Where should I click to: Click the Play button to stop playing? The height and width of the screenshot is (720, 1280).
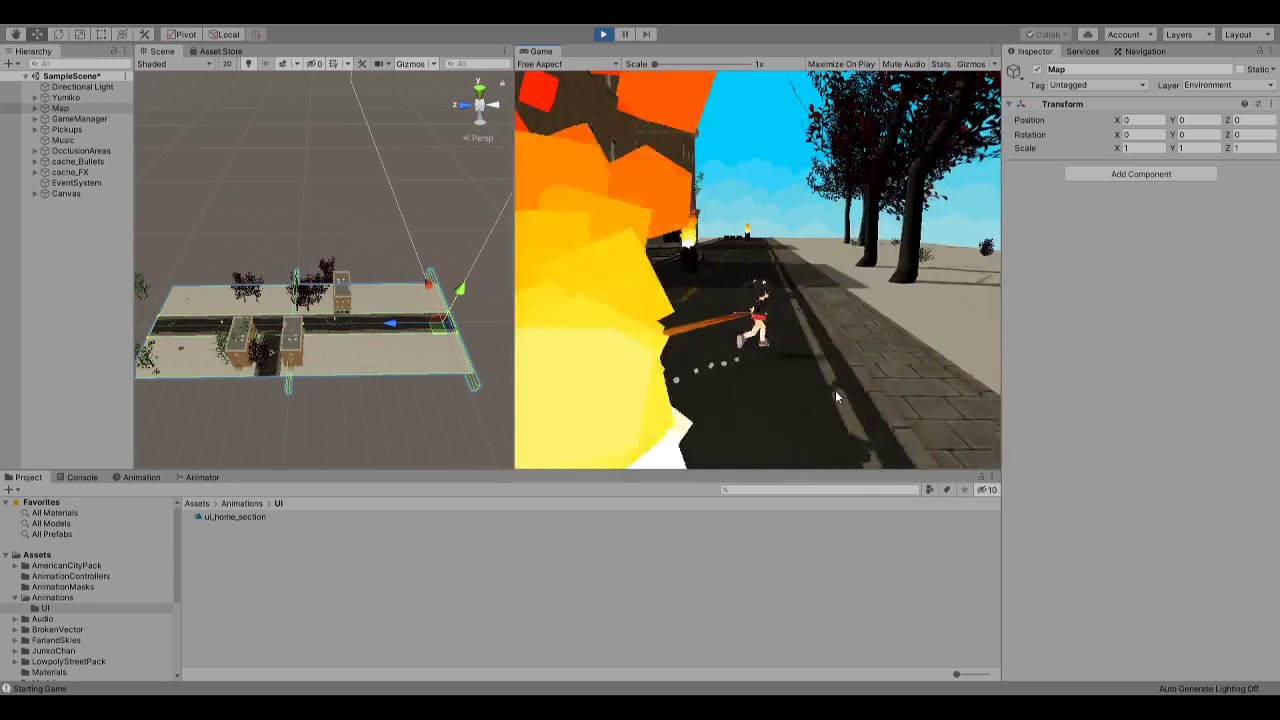tap(603, 34)
